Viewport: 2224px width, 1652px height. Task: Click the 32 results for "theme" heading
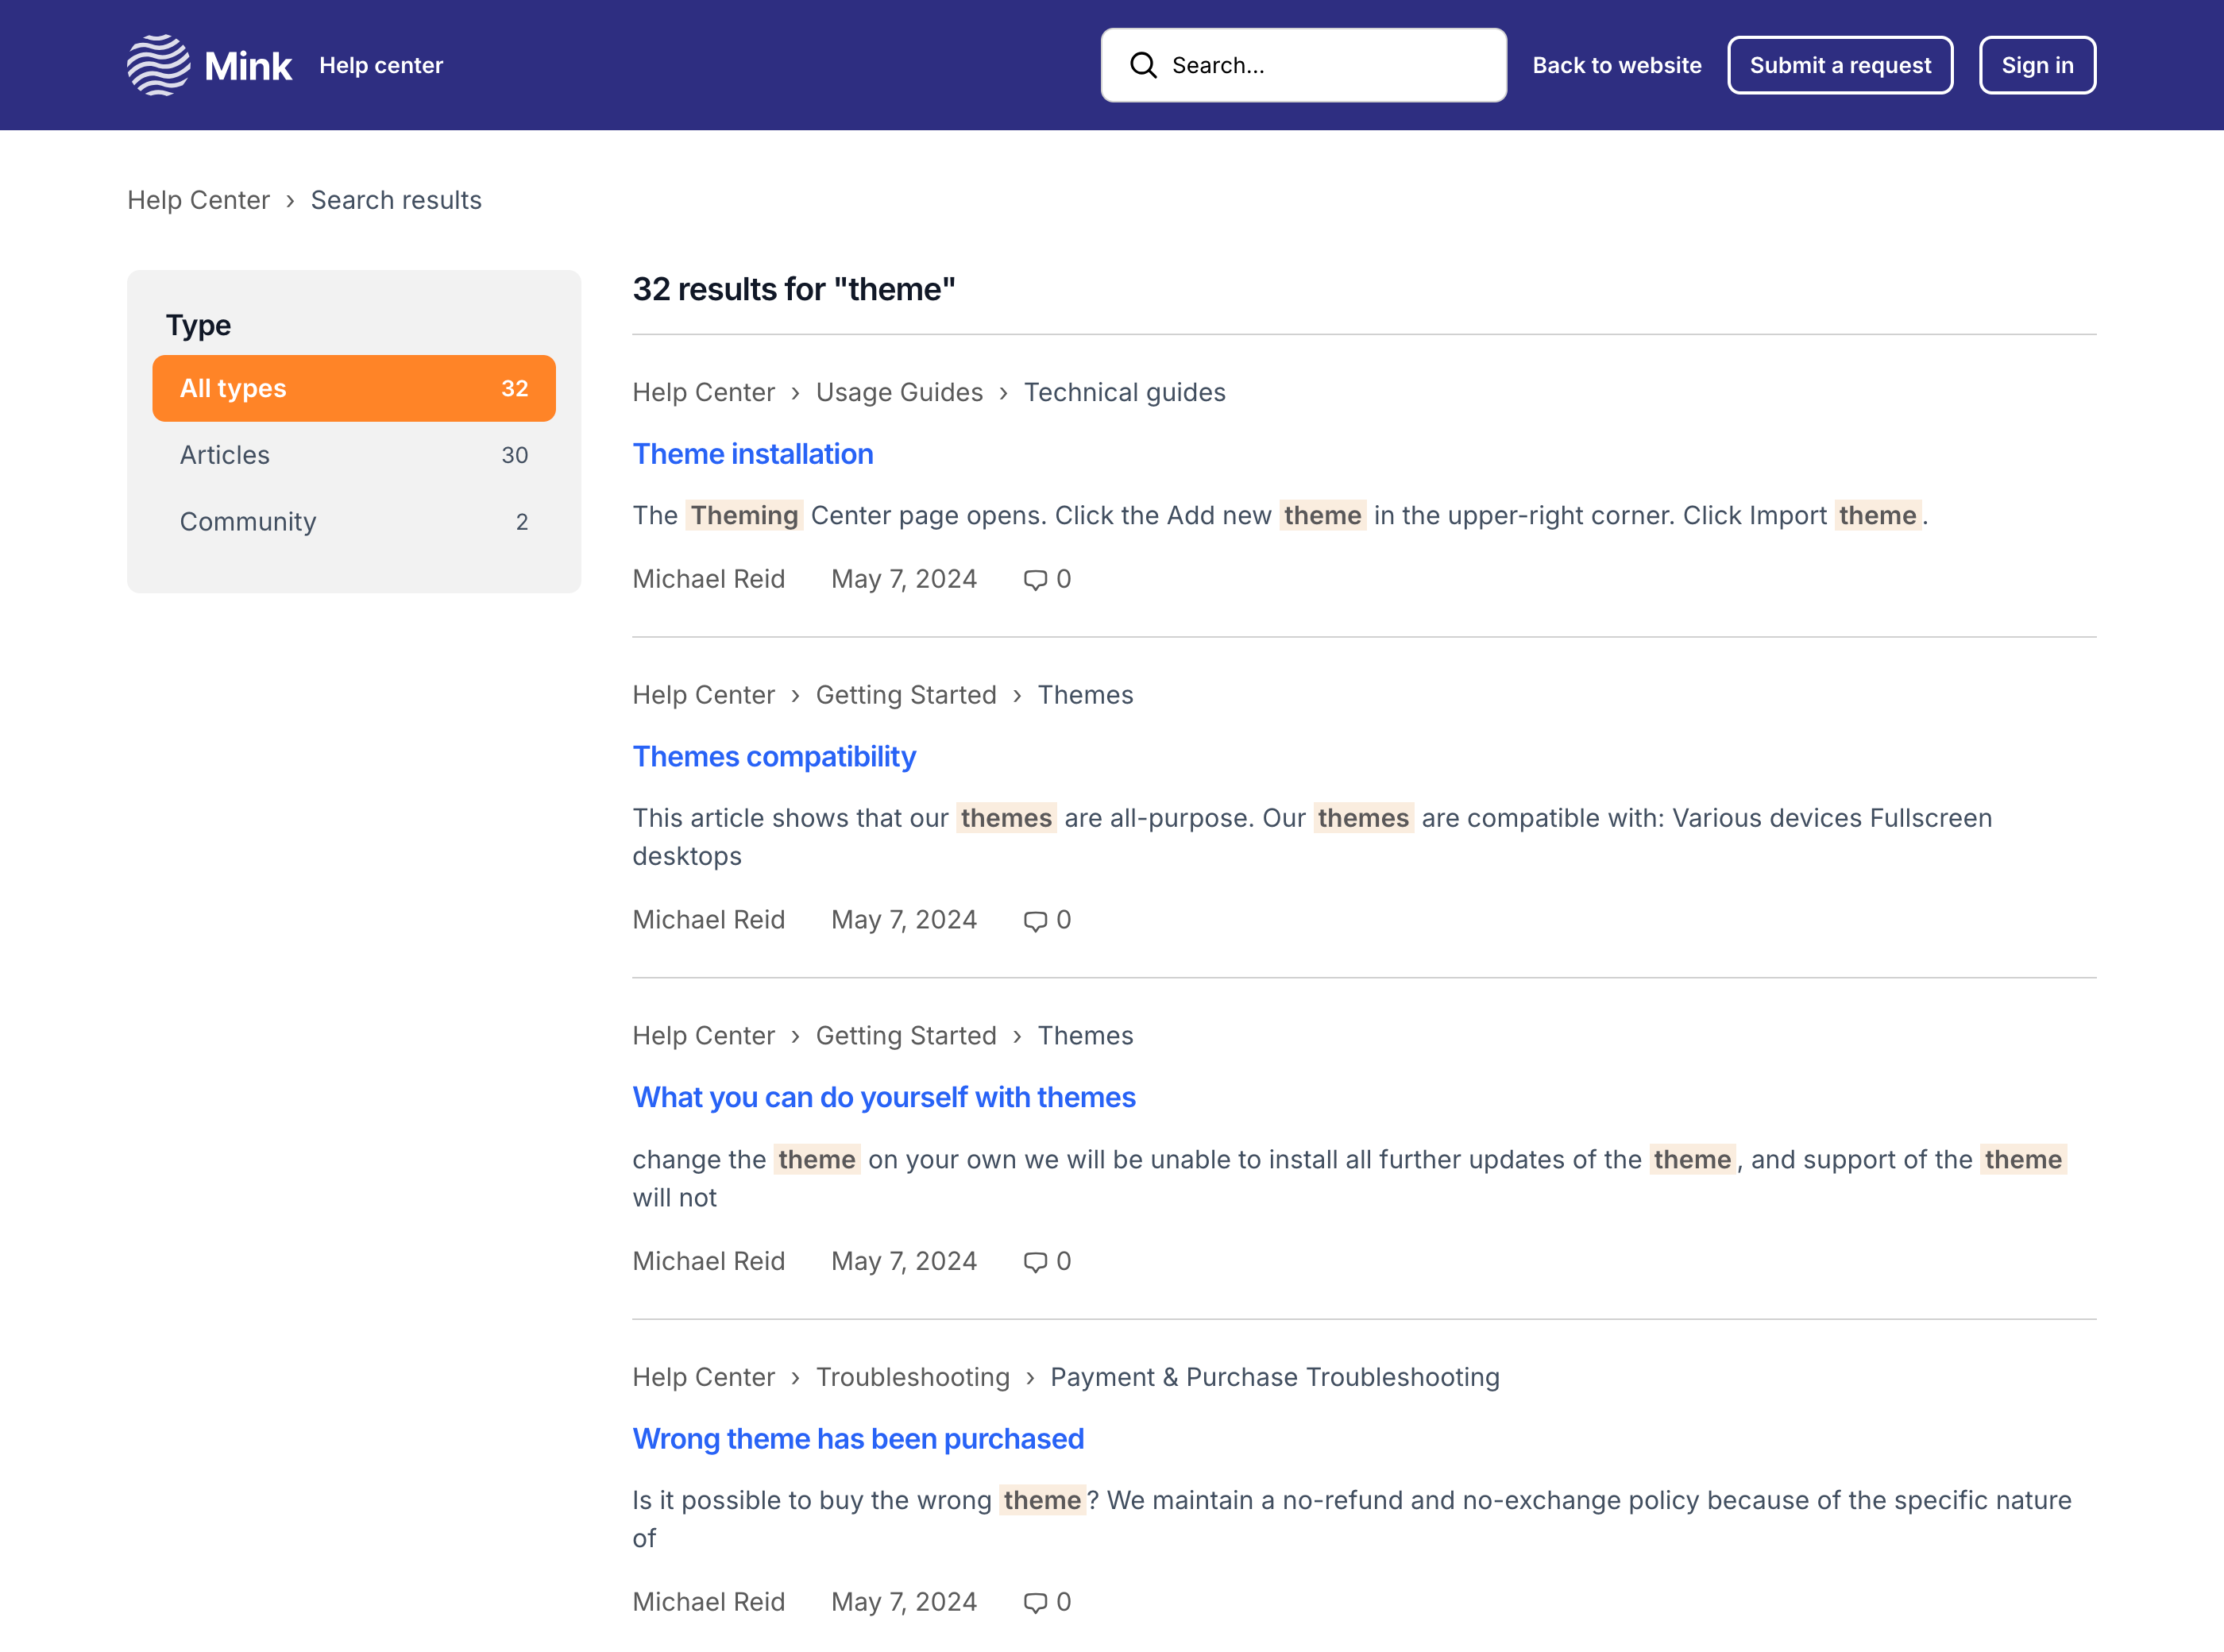[x=794, y=289]
